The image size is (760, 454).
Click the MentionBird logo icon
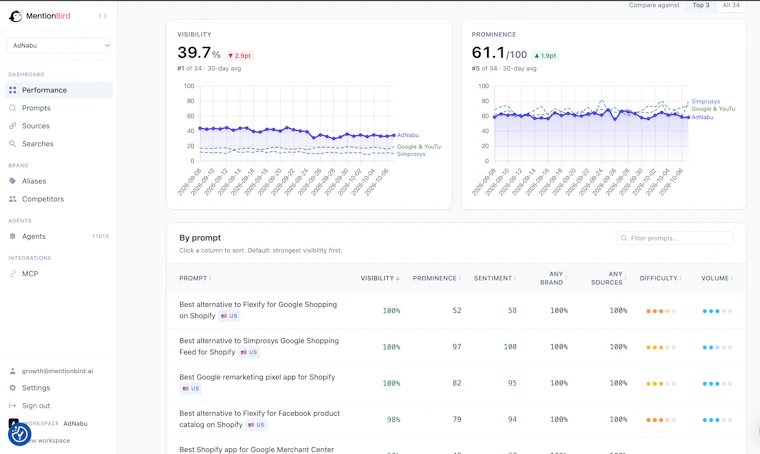16,16
